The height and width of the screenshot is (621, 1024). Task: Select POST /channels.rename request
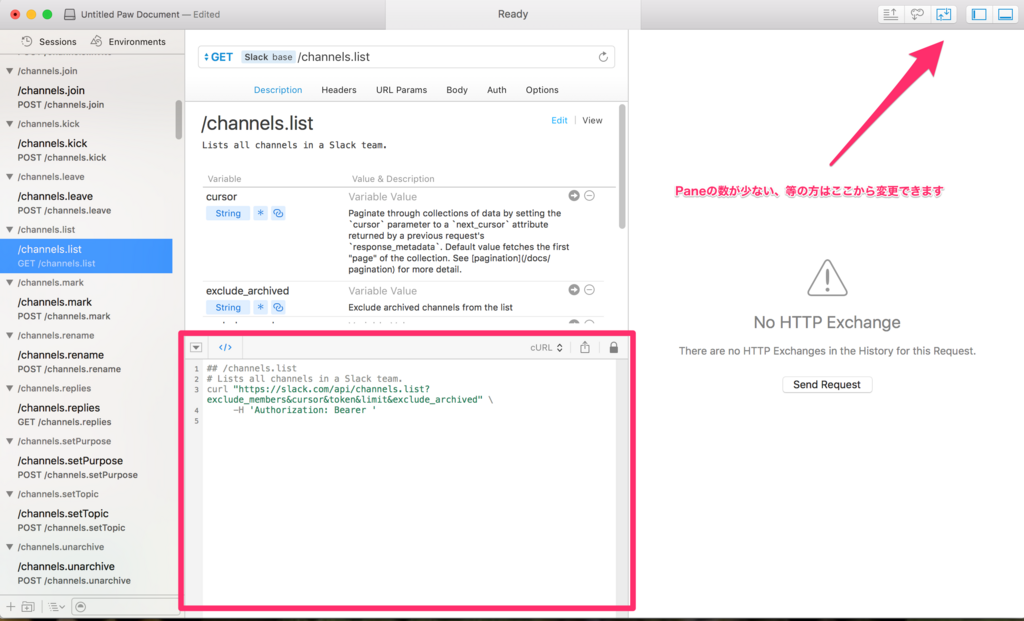[86, 361]
